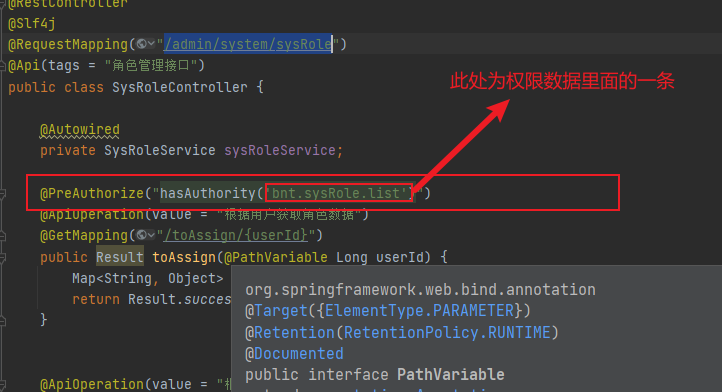Click RetentionPolicy.RUNTIME link in popup
The width and height of the screenshot is (722, 392).
tap(447, 333)
